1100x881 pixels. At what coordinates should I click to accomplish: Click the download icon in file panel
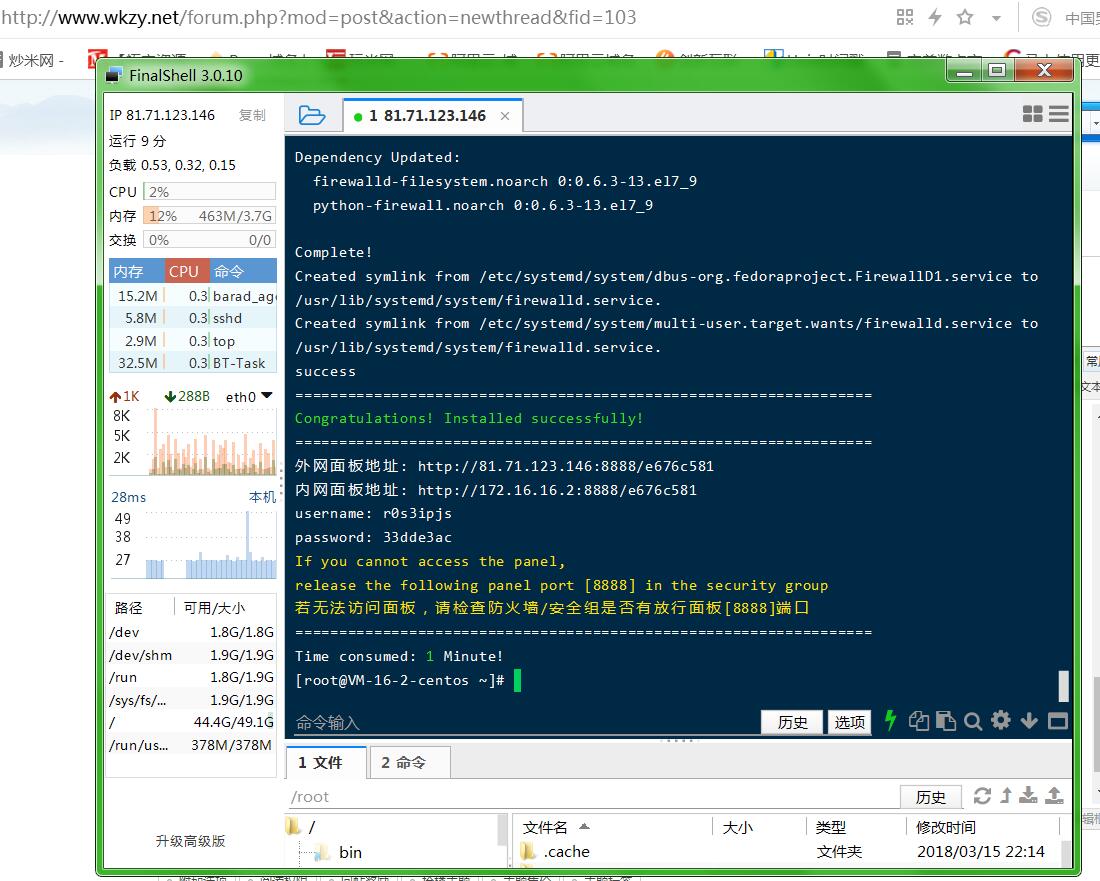pyautogui.click(x=1029, y=796)
